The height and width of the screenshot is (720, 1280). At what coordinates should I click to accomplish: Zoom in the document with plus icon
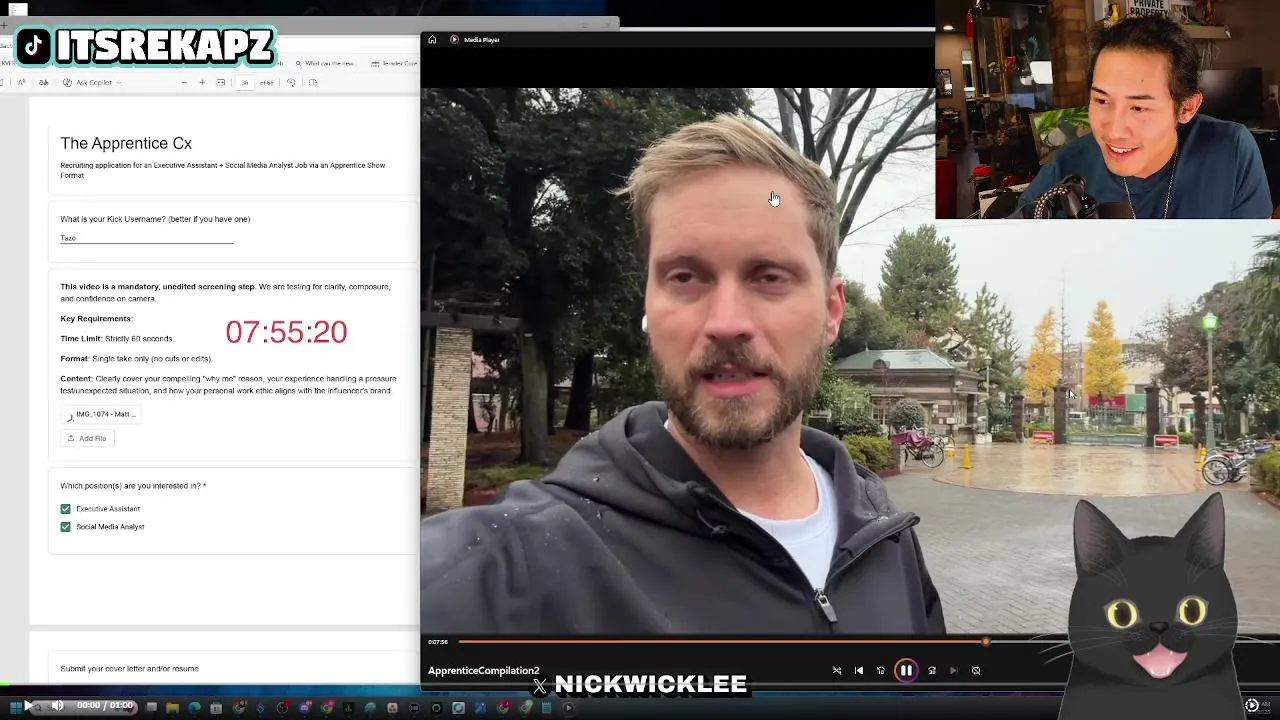point(202,83)
